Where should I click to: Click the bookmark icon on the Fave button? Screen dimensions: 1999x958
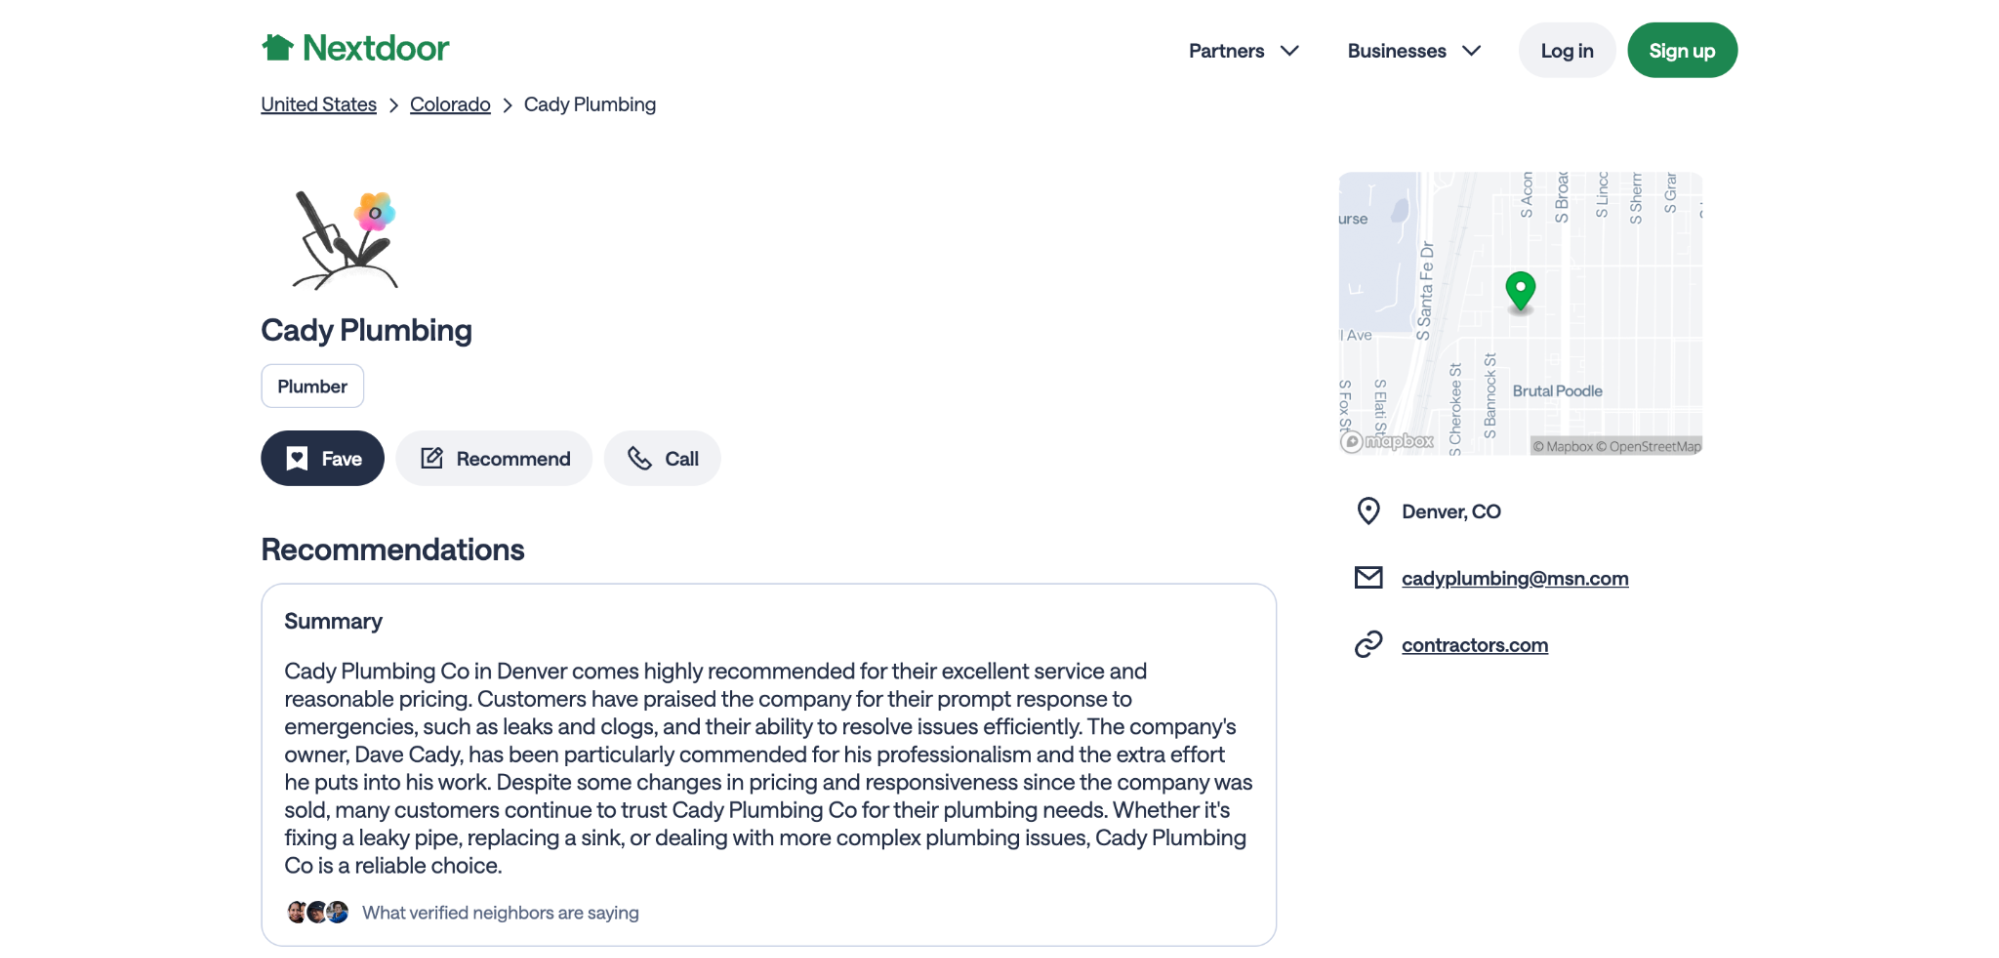pos(297,458)
